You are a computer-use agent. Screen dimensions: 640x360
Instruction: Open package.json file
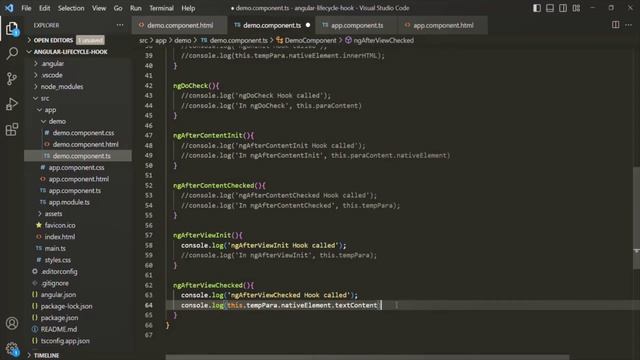(59, 318)
